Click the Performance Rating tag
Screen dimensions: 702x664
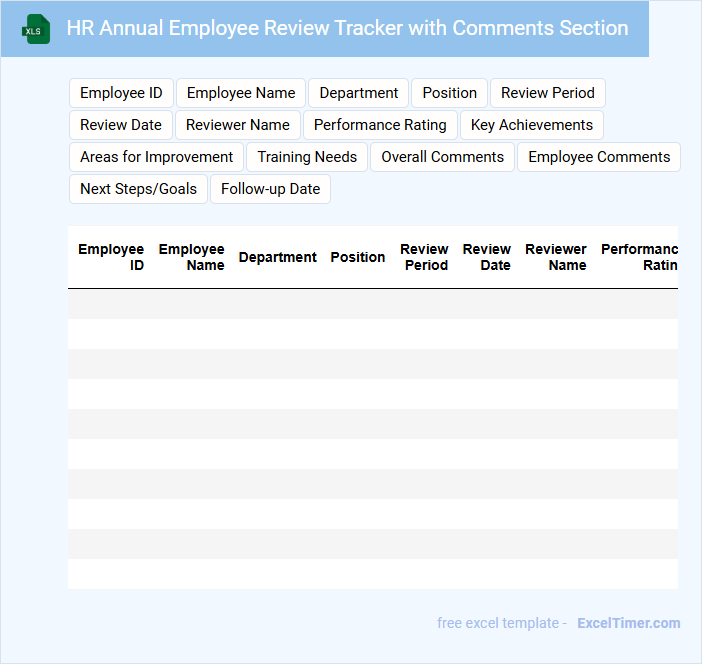380,125
